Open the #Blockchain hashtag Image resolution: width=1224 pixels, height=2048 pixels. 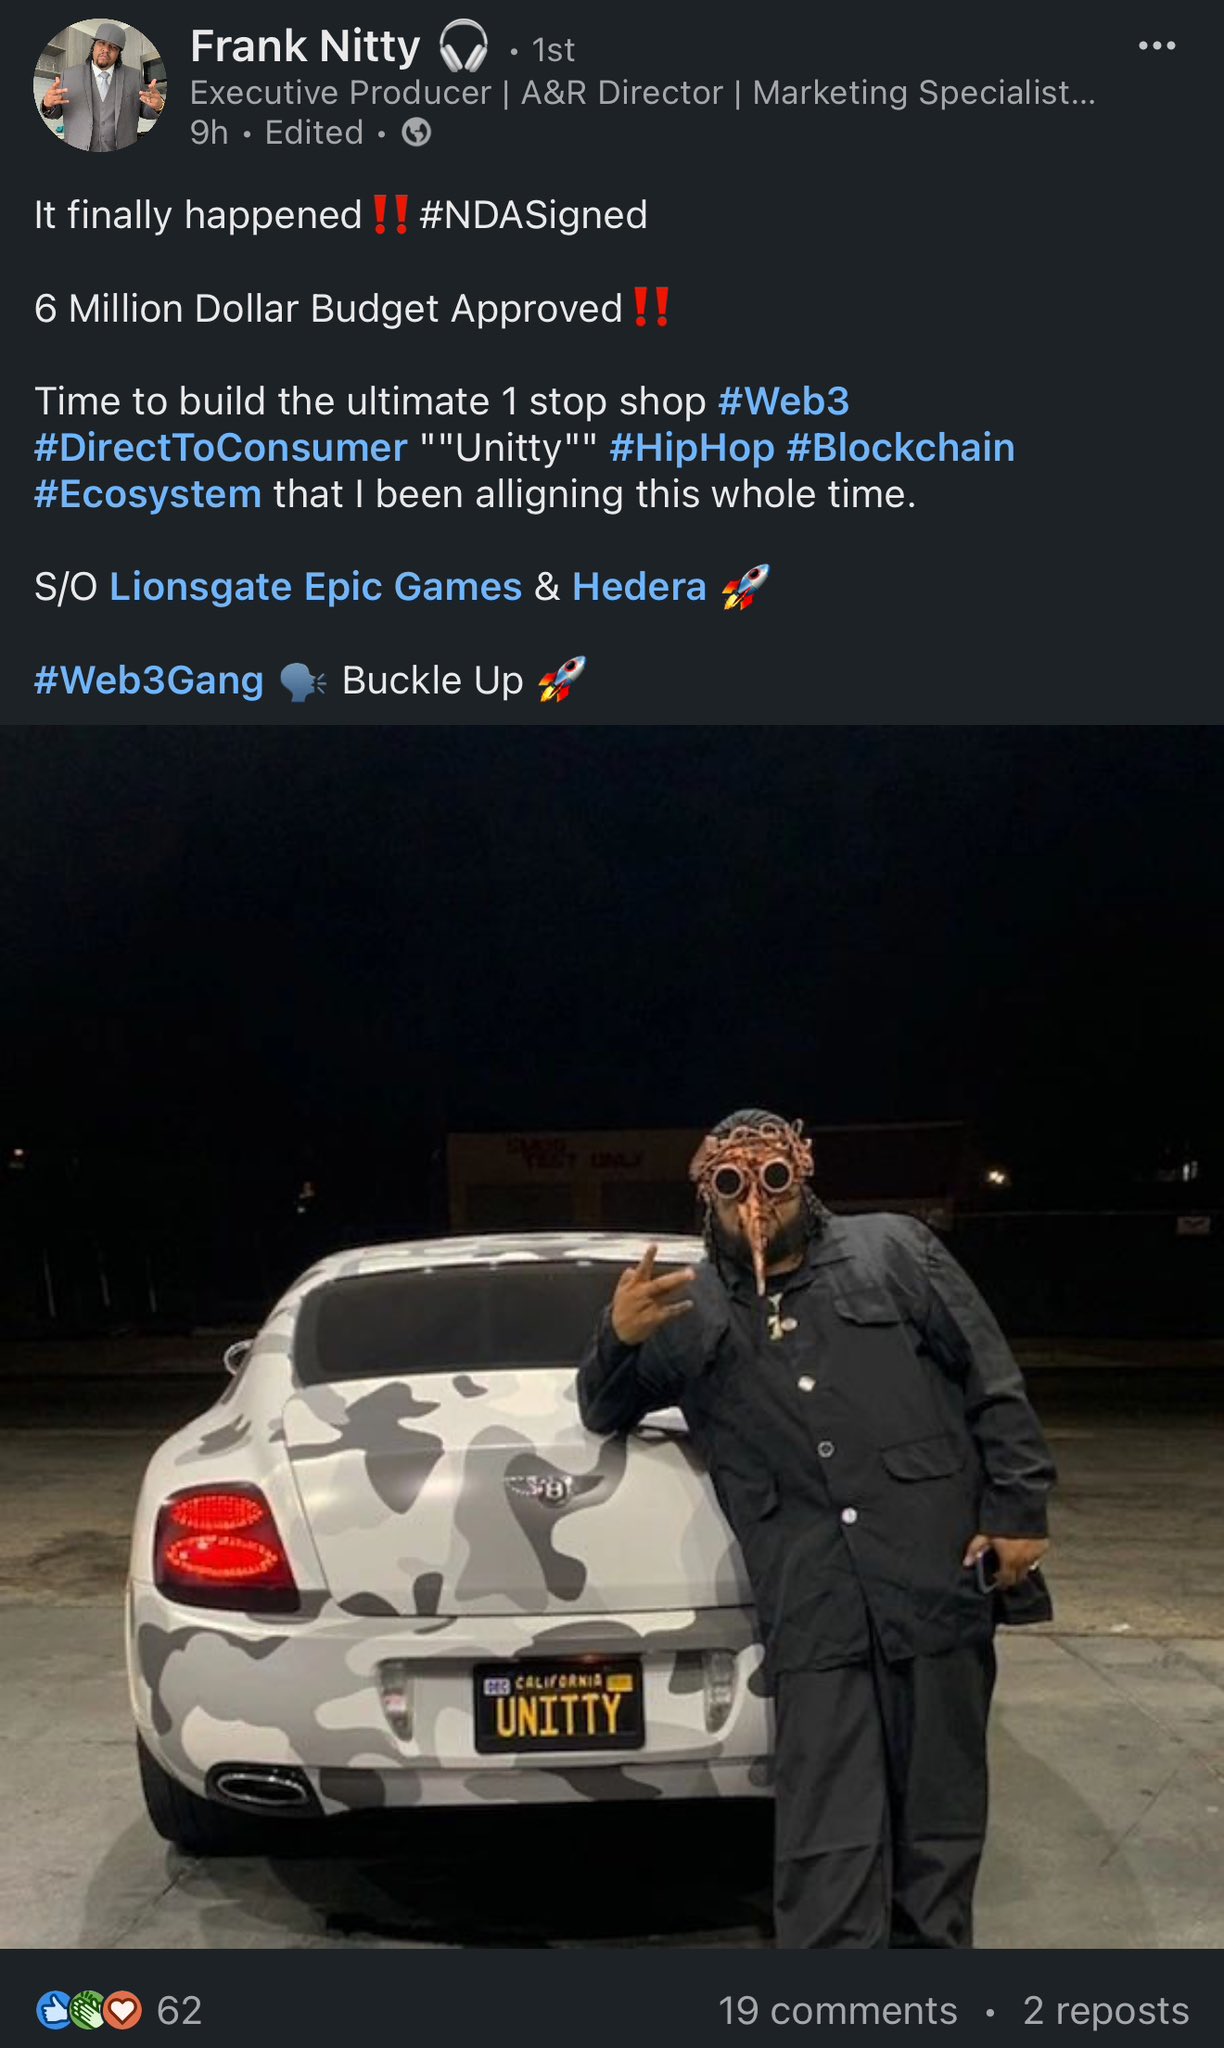(x=900, y=448)
